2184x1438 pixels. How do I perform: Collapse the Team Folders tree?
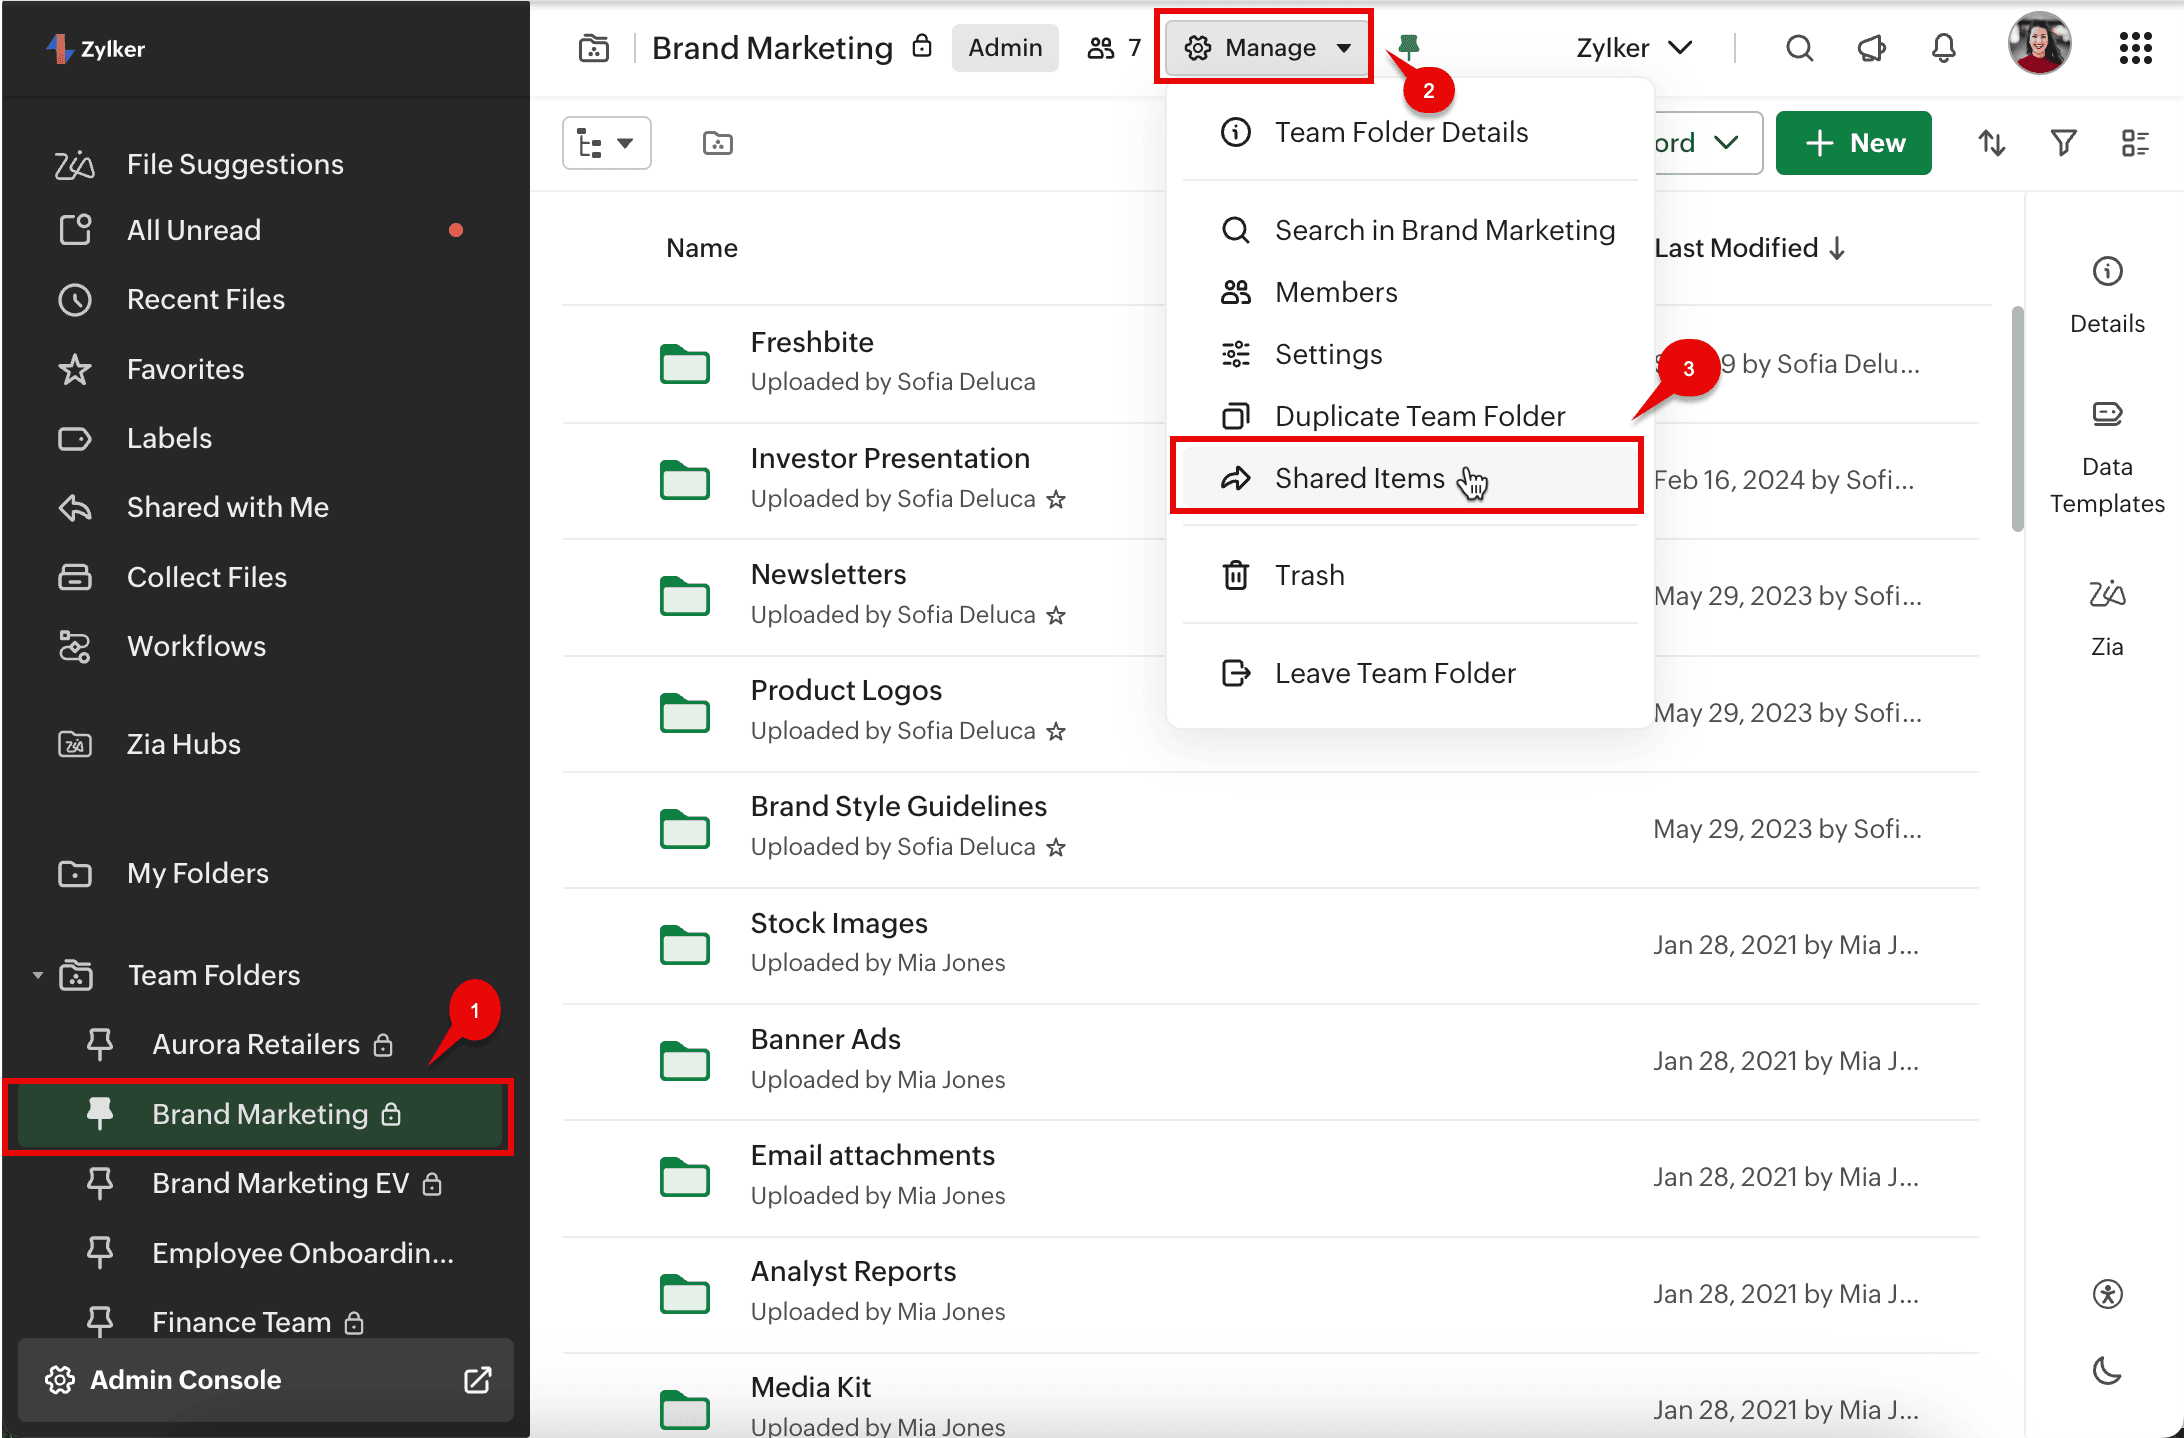[38, 975]
